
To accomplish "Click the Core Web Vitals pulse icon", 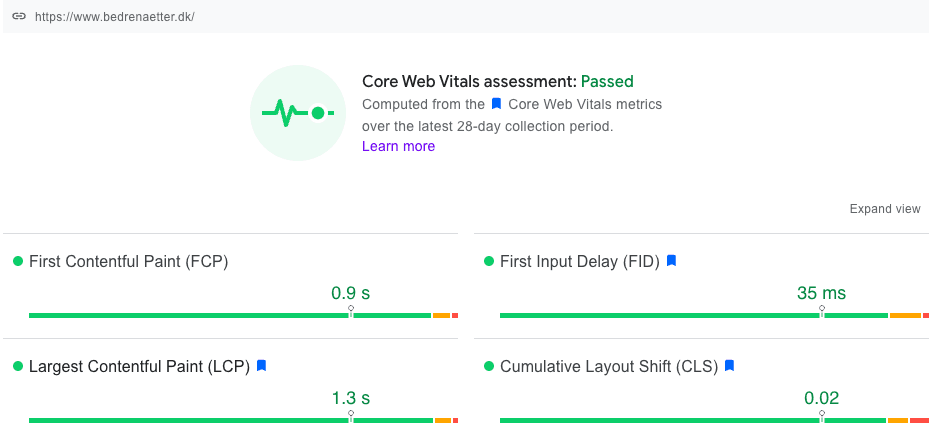I will pyautogui.click(x=297, y=113).
